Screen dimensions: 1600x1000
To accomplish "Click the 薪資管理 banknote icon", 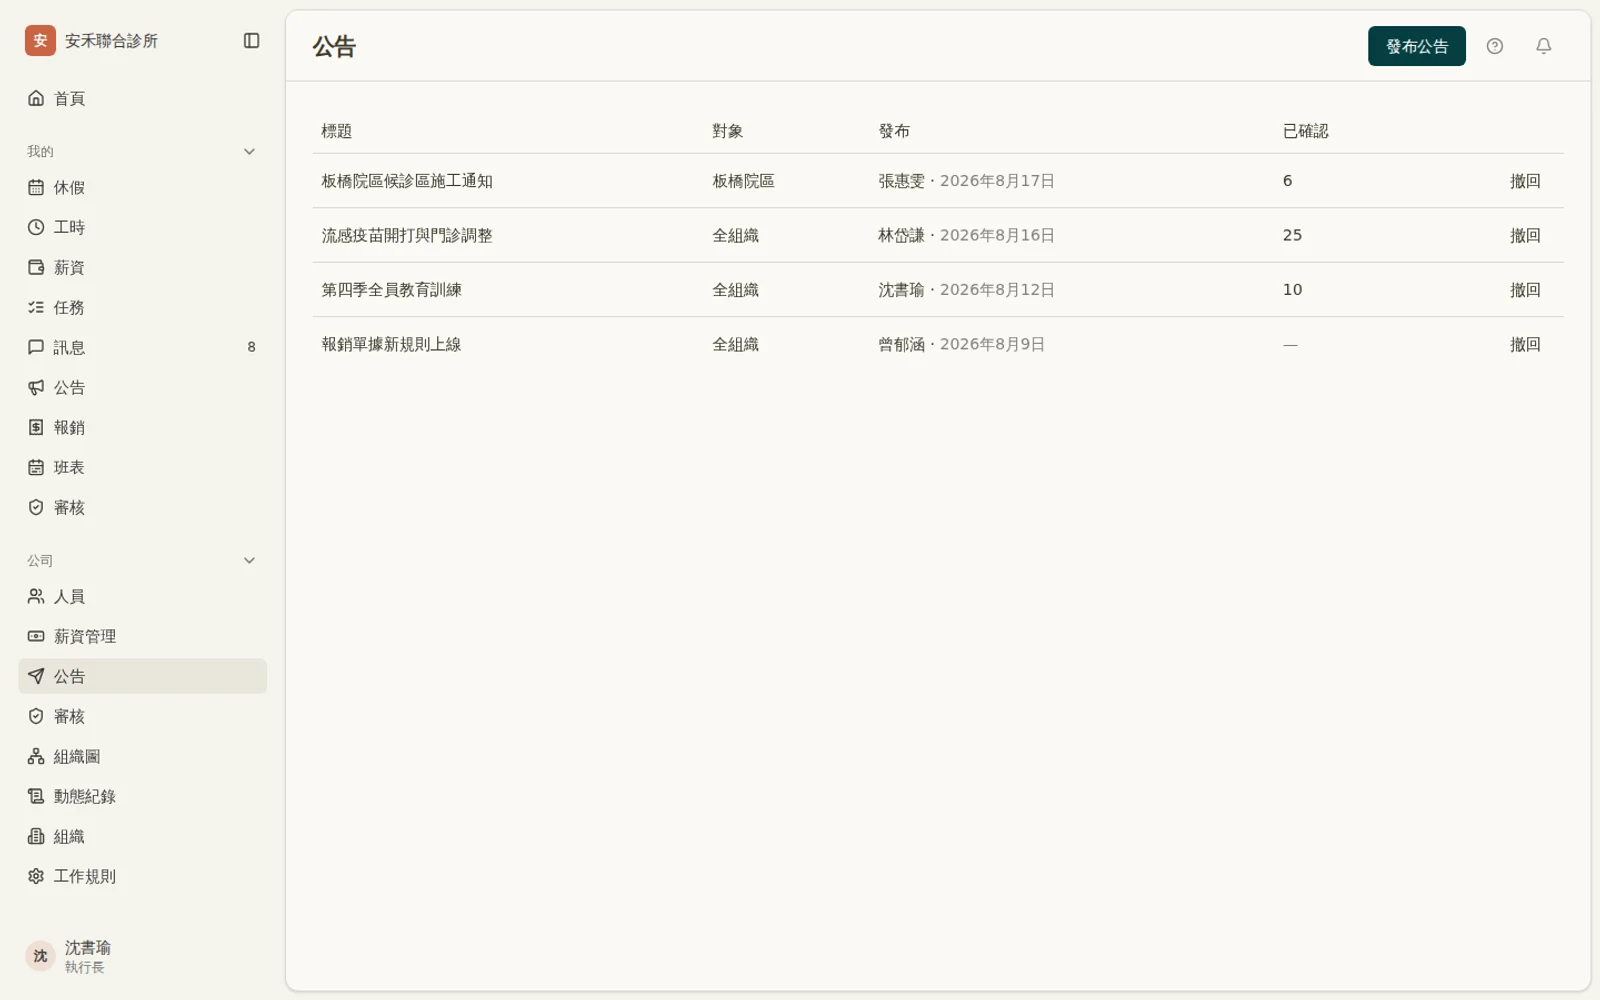I will tap(36, 636).
